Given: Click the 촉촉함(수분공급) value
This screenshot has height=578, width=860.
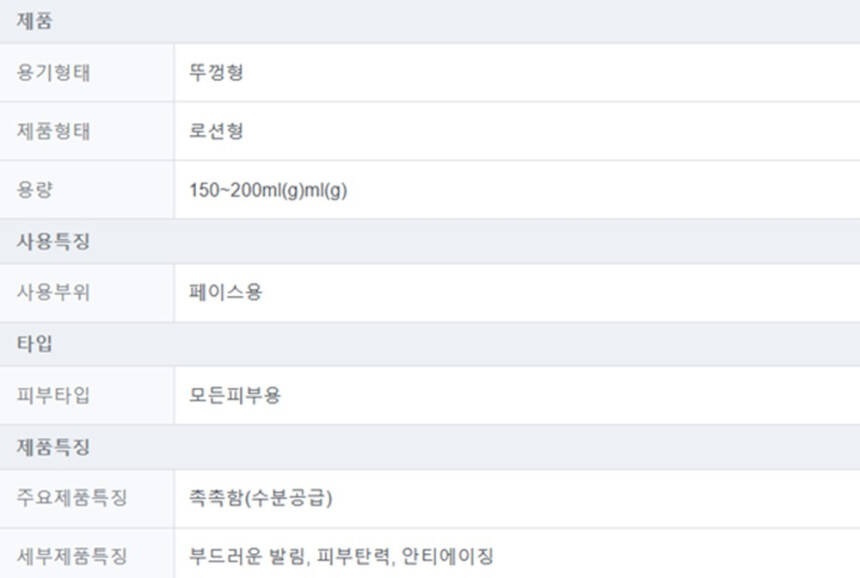Looking at the screenshot, I should pyautogui.click(x=260, y=497).
